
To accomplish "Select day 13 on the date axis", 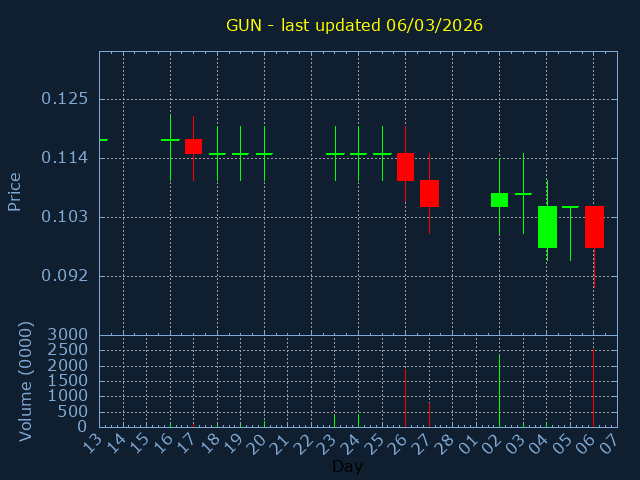I will [x=93, y=441].
